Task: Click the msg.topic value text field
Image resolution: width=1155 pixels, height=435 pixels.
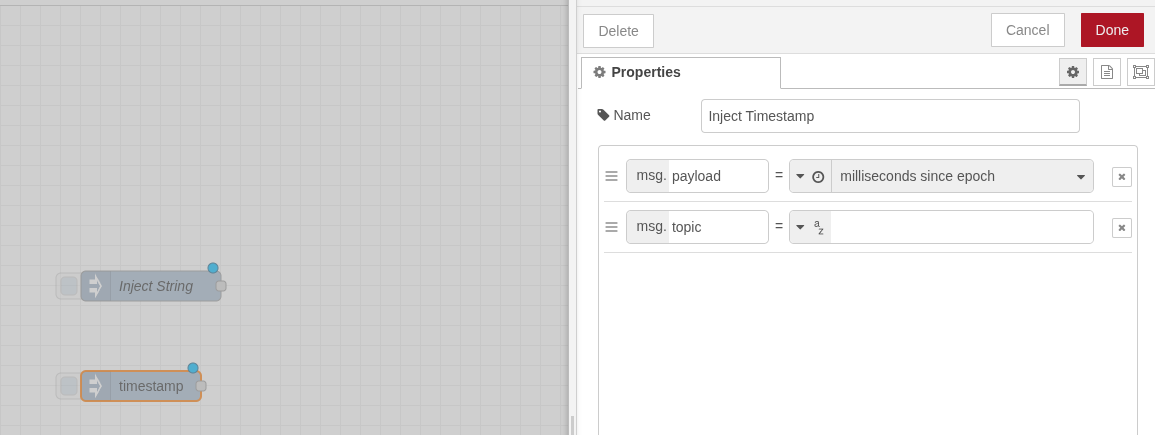Action: 961,227
